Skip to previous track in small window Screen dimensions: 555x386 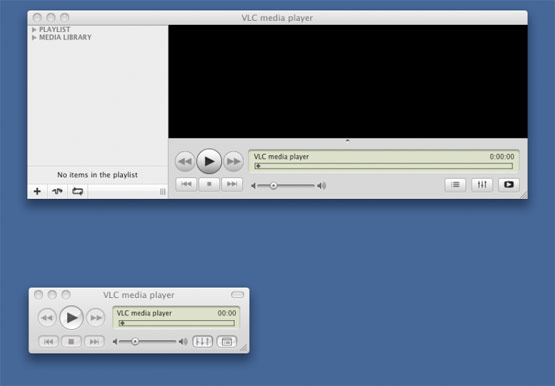[x=48, y=341]
